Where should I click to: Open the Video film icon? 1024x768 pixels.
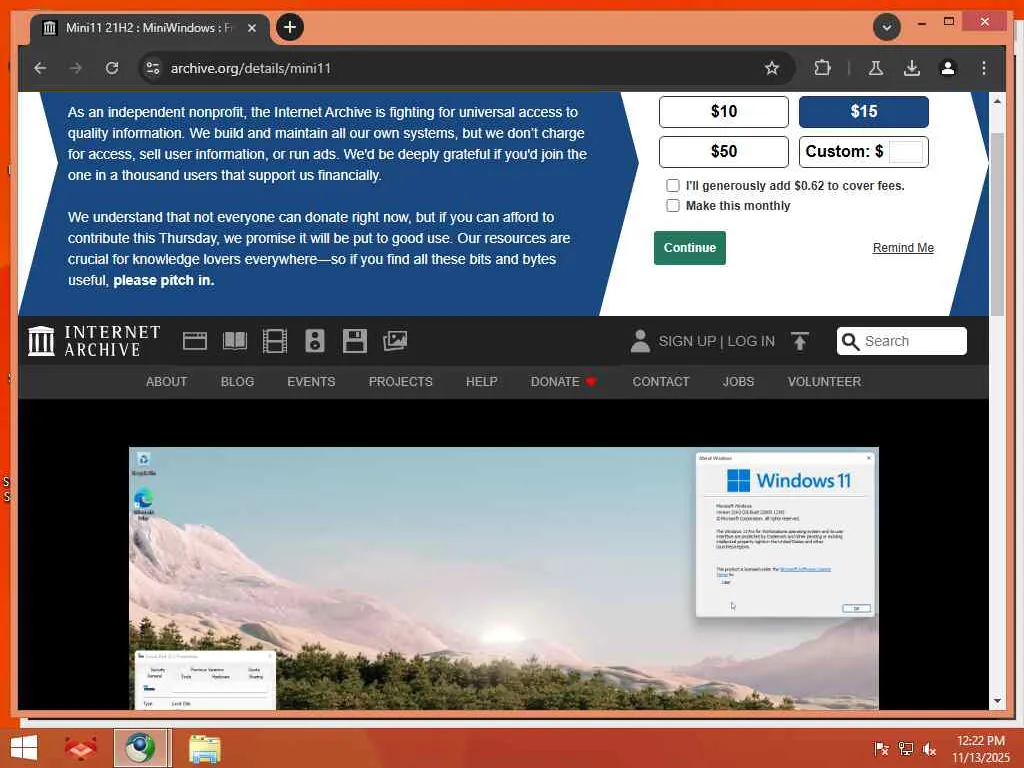click(275, 341)
